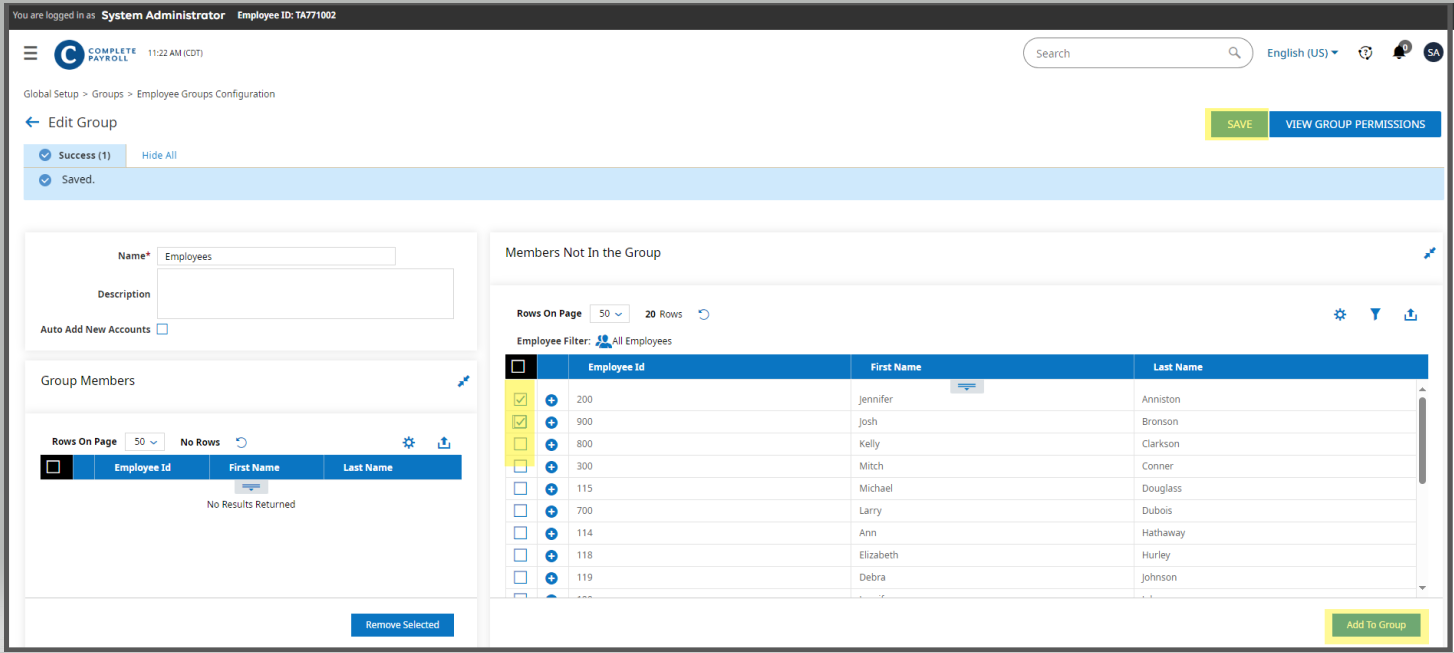Sort by First Name in Members Not In Group
1454x653 pixels.
895,367
